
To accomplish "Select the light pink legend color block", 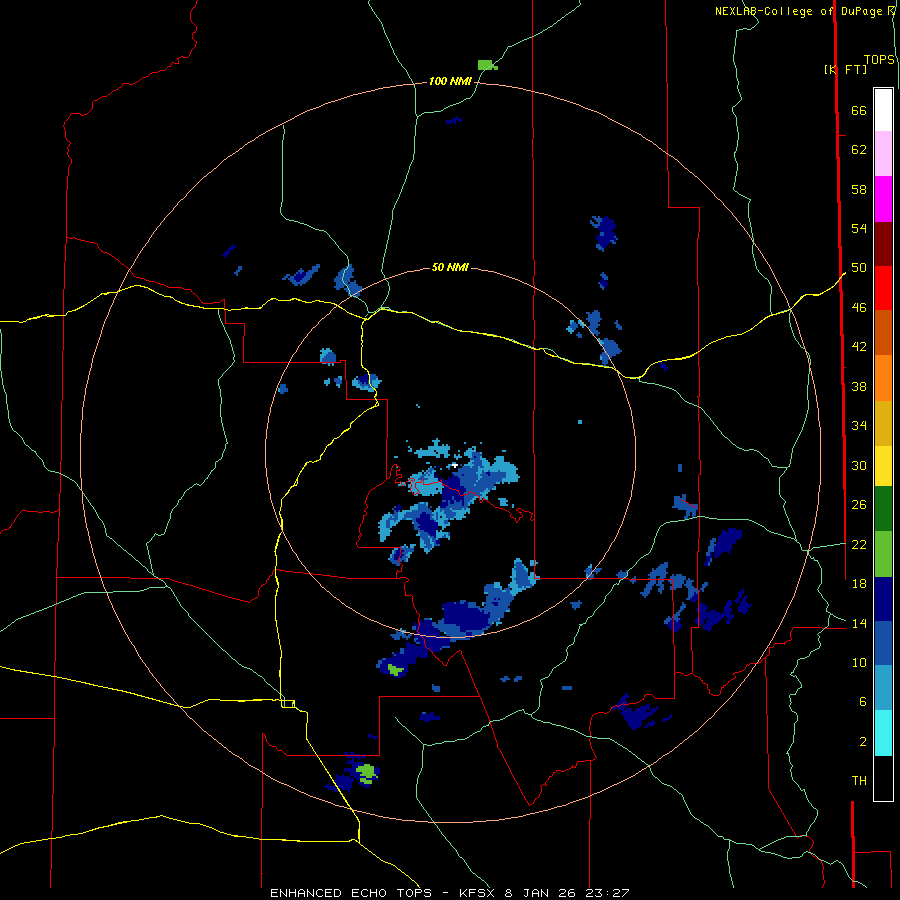I will (x=883, y=153).
